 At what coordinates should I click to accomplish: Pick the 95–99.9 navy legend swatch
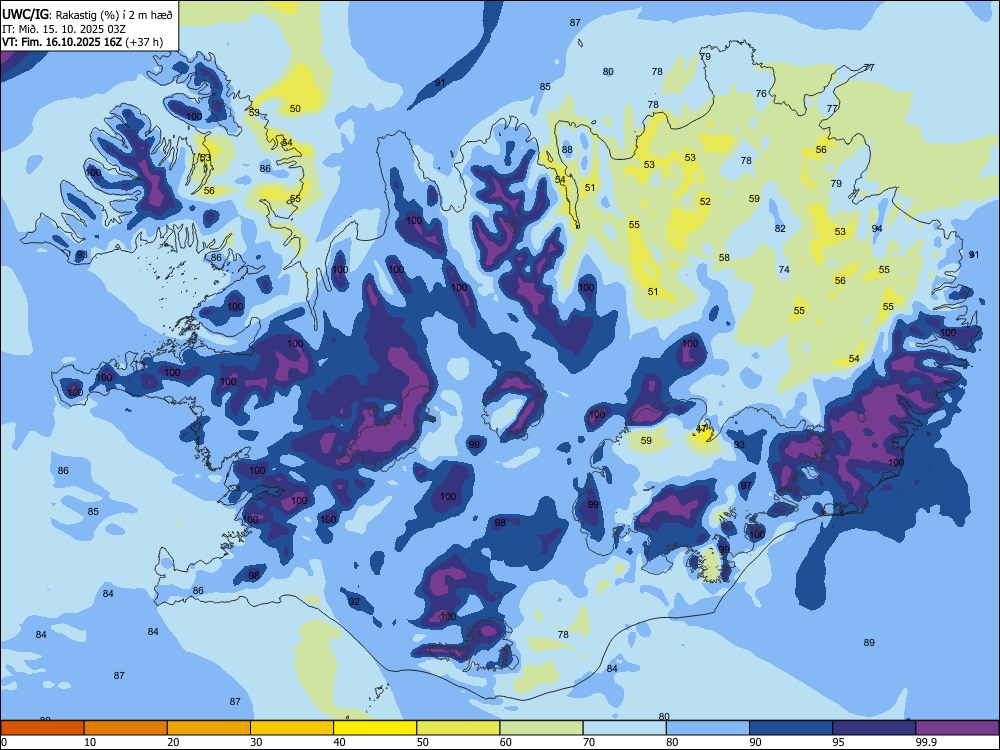tap(874, 728)
